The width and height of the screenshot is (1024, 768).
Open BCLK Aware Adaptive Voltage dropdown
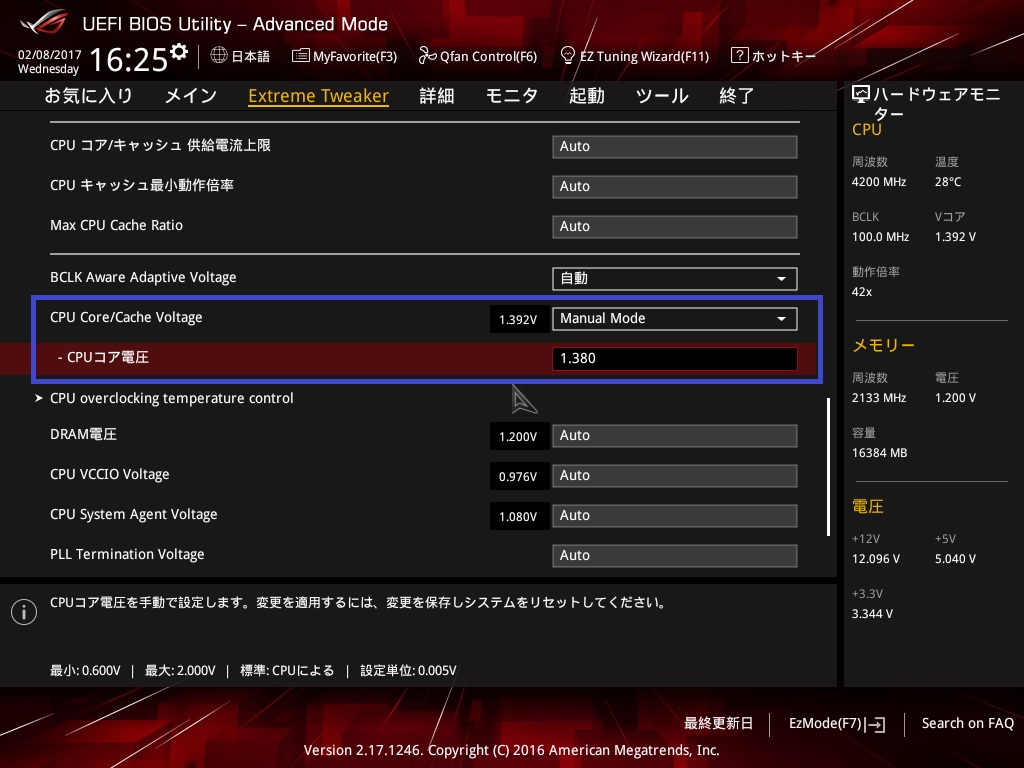(675, 278)
